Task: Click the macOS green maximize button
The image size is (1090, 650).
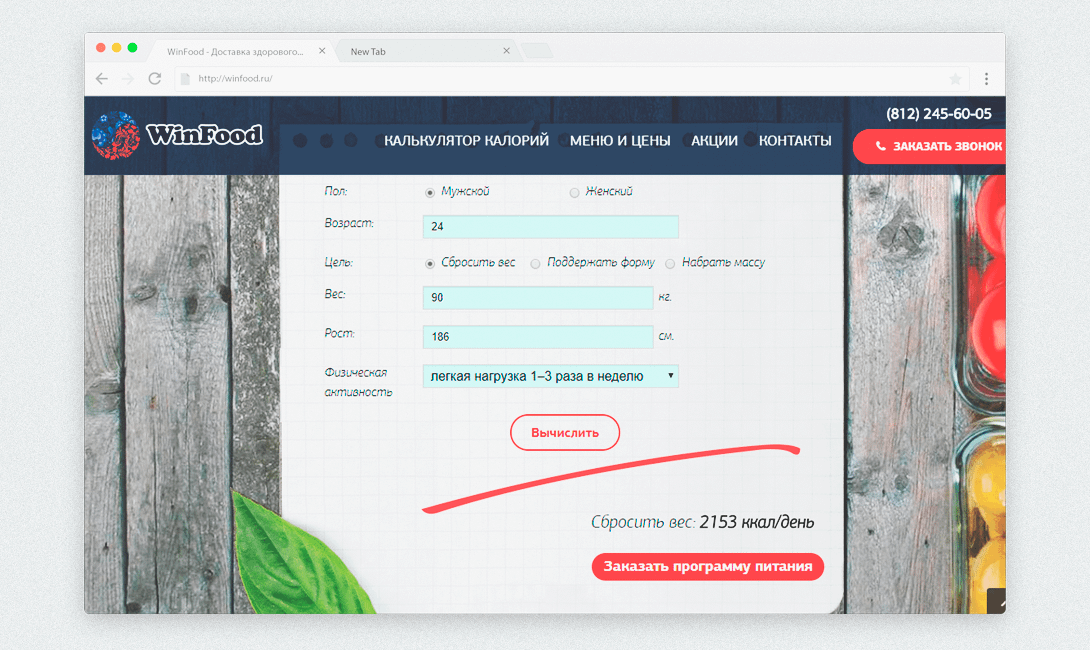Action: [132, 47]
